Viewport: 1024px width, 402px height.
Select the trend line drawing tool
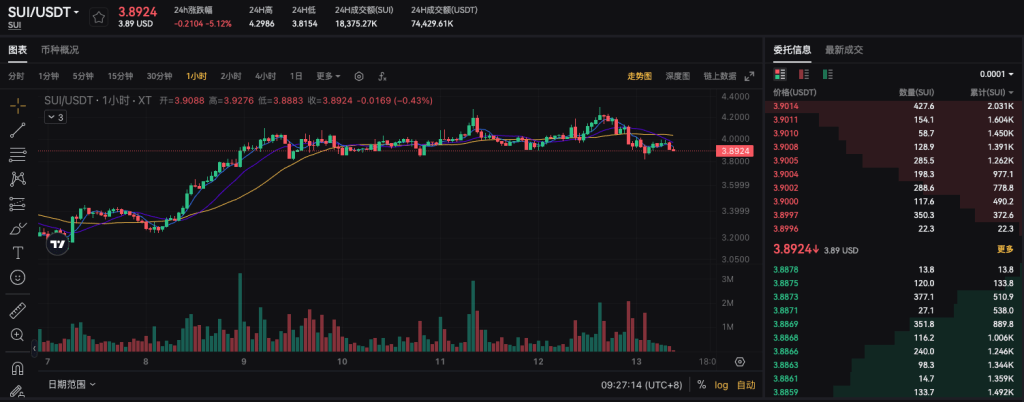[18, 129]
